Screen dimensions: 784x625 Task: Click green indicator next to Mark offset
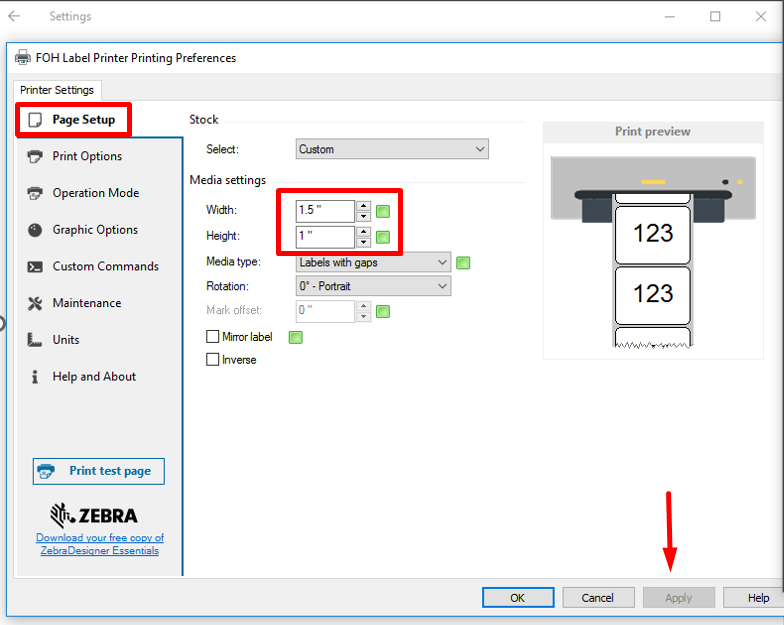point(383,312)
